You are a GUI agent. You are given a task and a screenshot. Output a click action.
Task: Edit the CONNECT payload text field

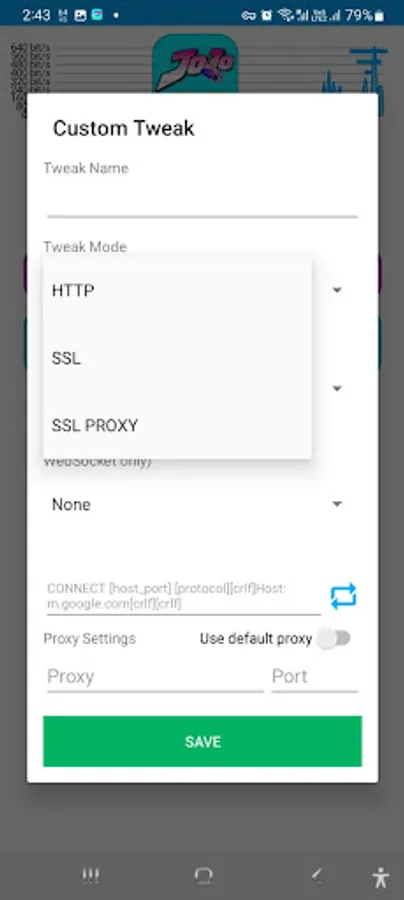(x=184, y=596)
